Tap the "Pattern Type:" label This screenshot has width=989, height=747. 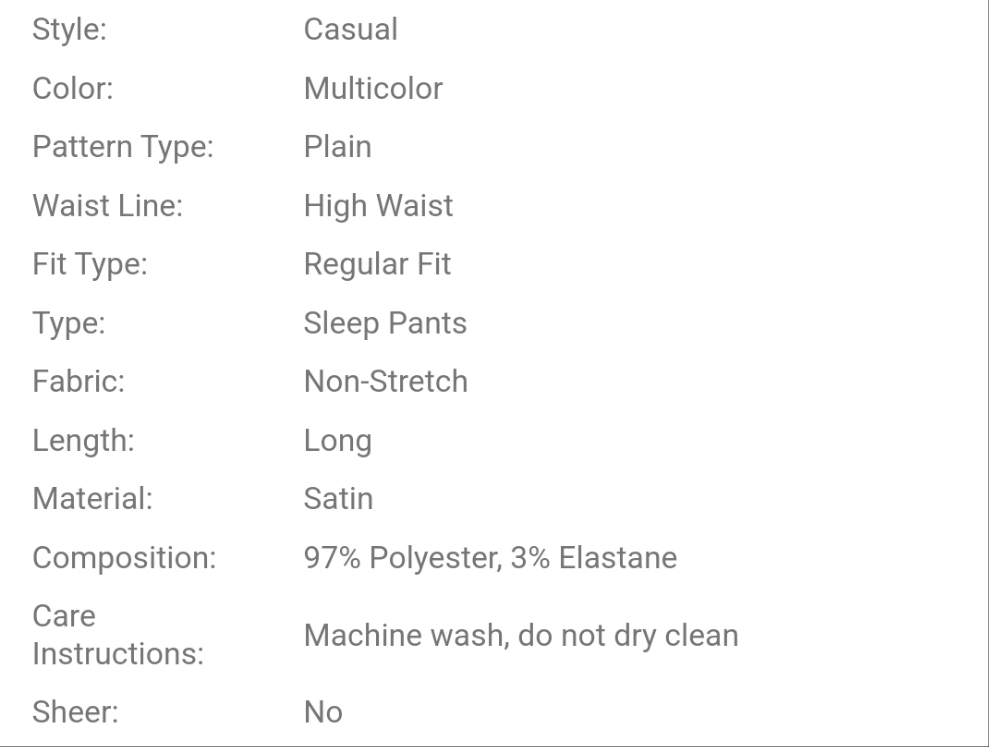point(124,147)
